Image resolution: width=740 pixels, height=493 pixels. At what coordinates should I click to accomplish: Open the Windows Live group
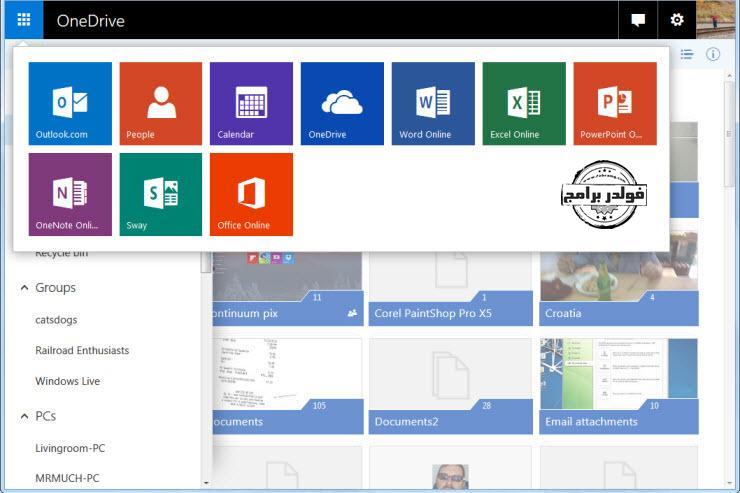[x=67, y=381]
